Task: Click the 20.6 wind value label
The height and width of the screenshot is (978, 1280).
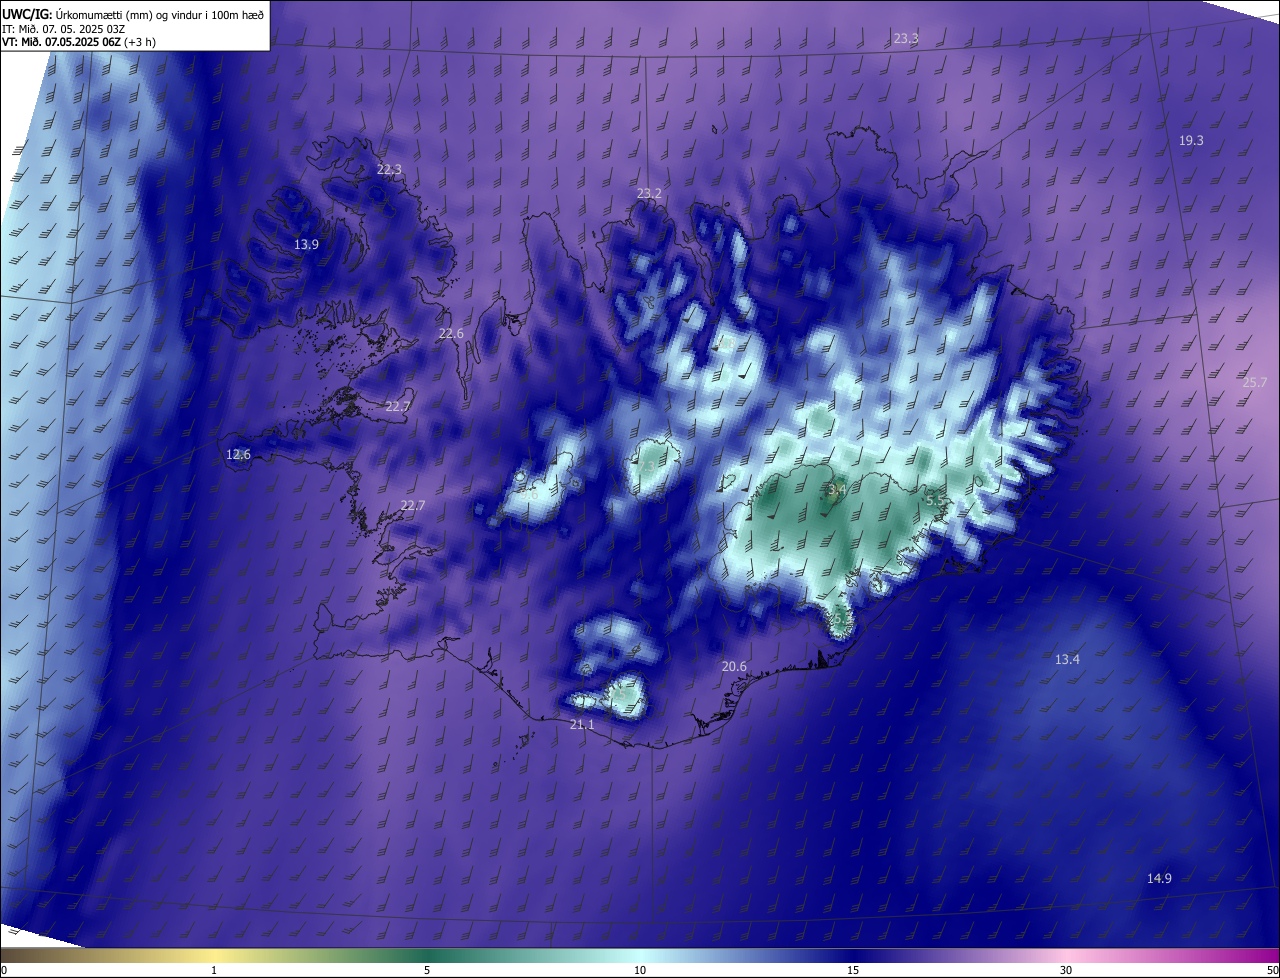Action: pyautogui.click(x=734, y=666)
